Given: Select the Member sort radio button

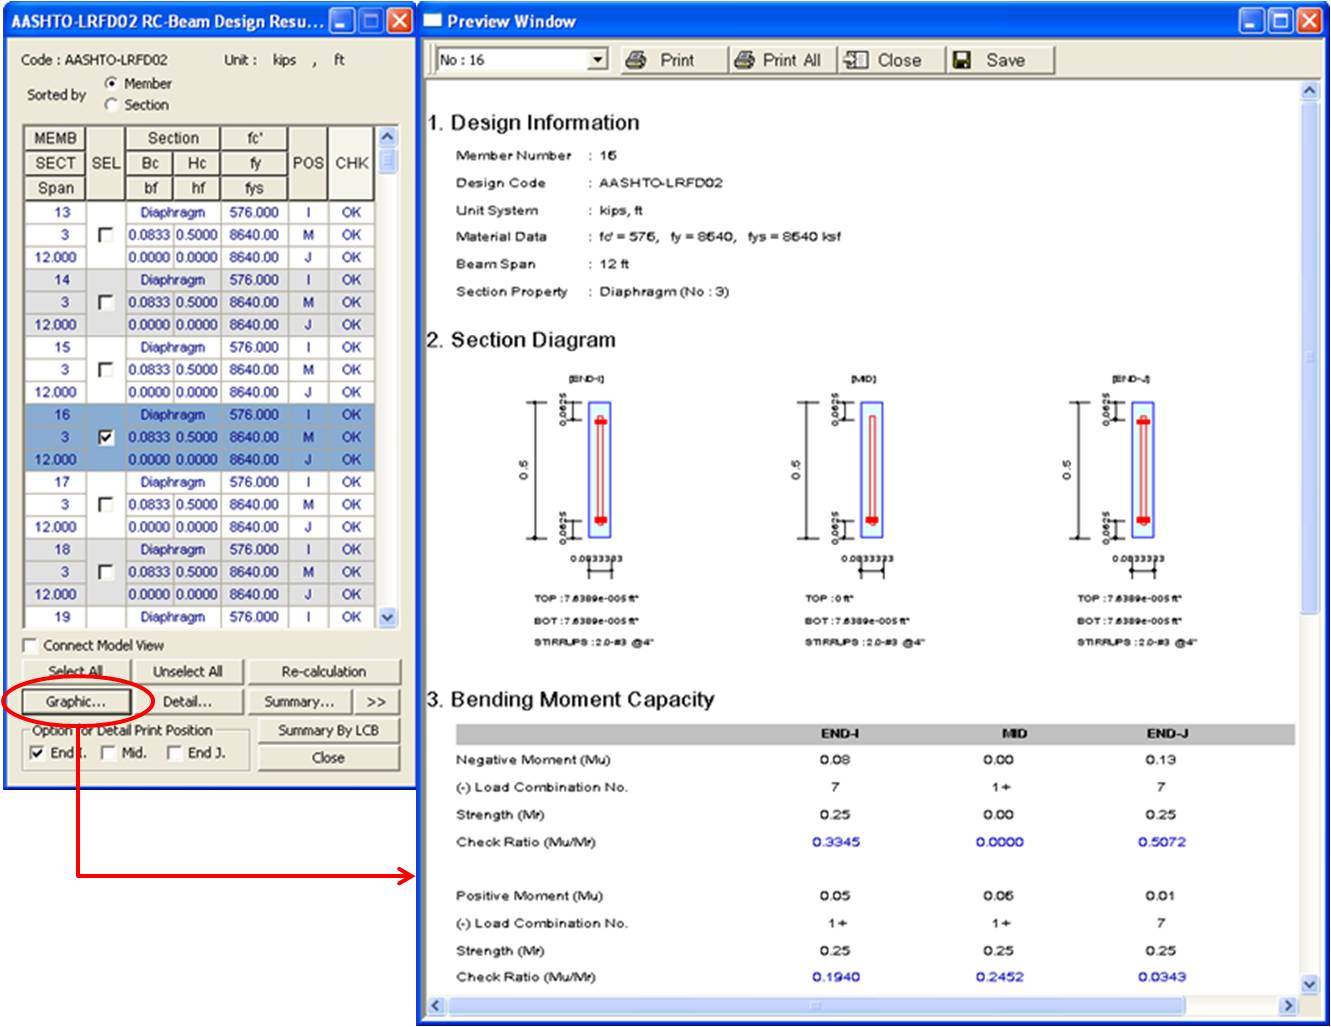Looking at the screenshot, I should click(x=112, y=83).
